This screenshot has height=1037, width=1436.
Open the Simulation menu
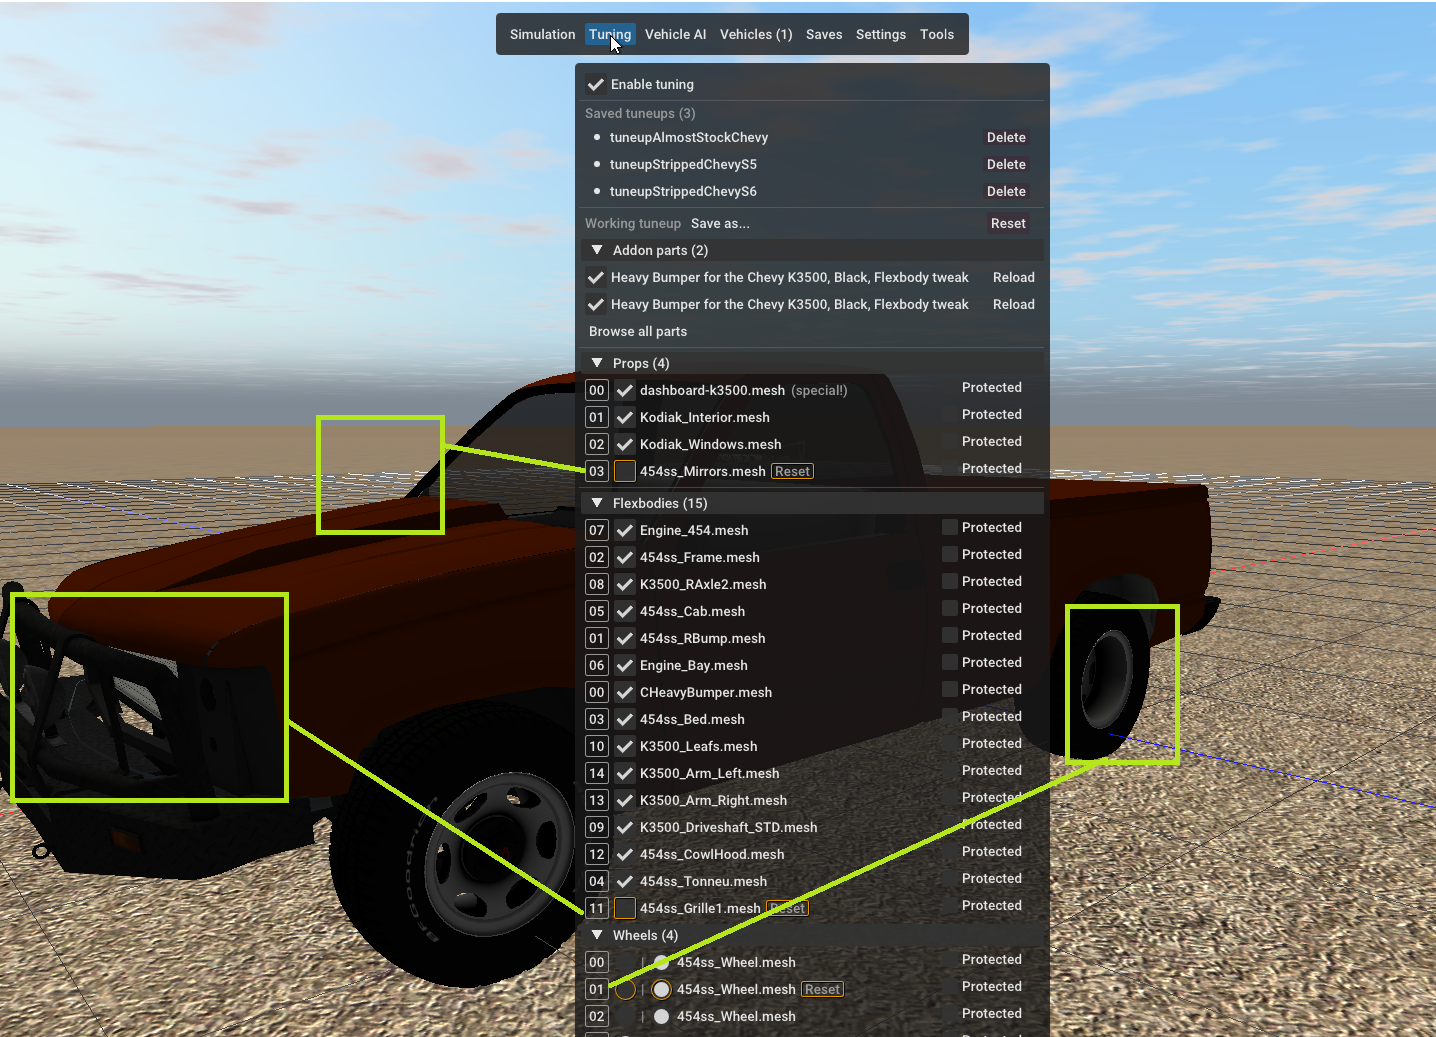pyautogui.click(x=542, y=34)
